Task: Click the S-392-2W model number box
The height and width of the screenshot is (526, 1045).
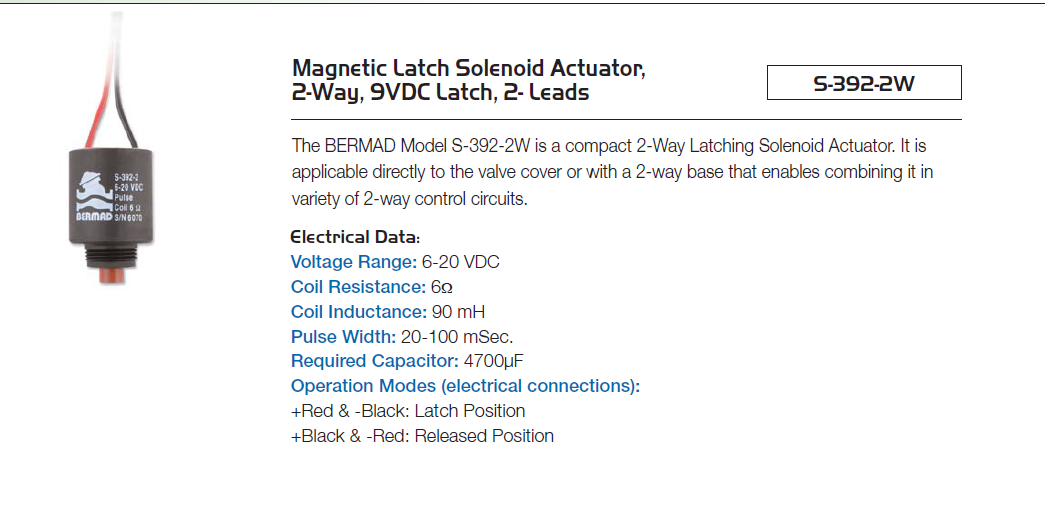Action: click(864, 83)
